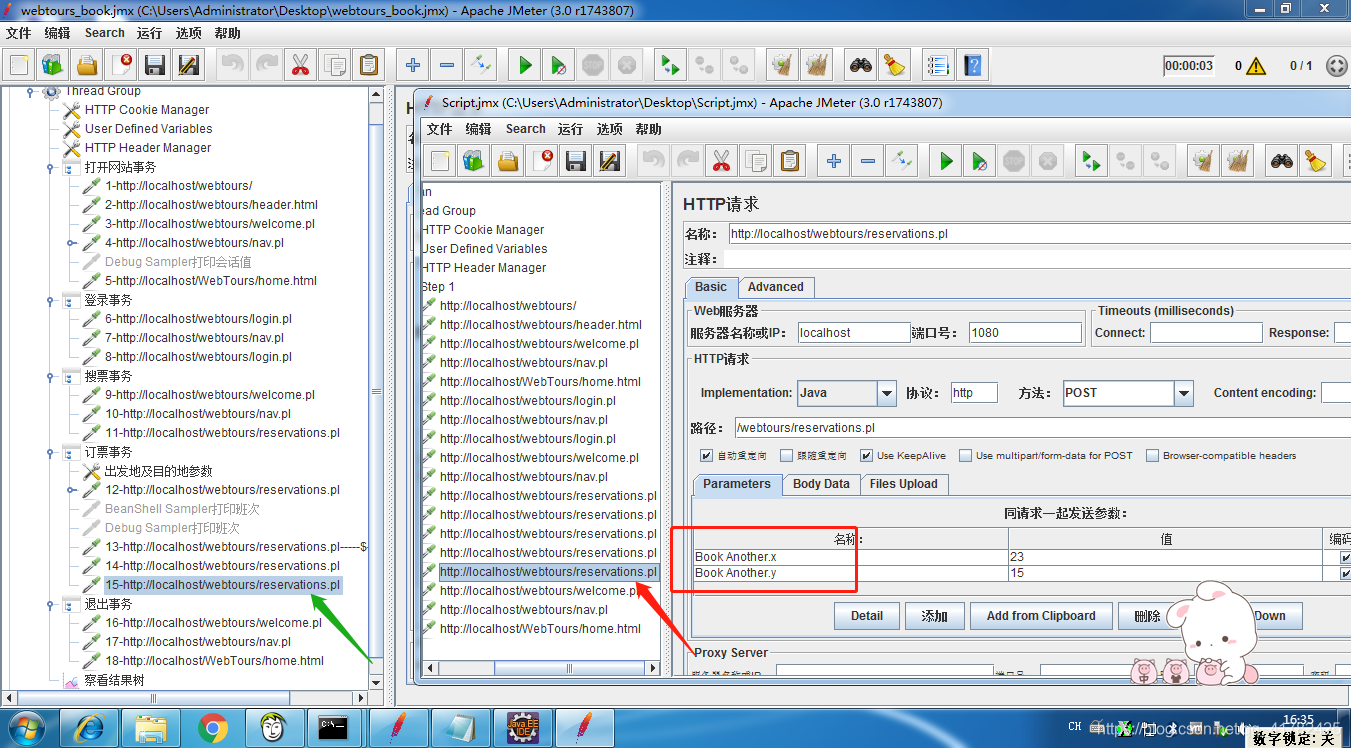The image size is (1351, 748).
Task: Open the Implementation Java dropdown
Action: click(x=886, y=393)
